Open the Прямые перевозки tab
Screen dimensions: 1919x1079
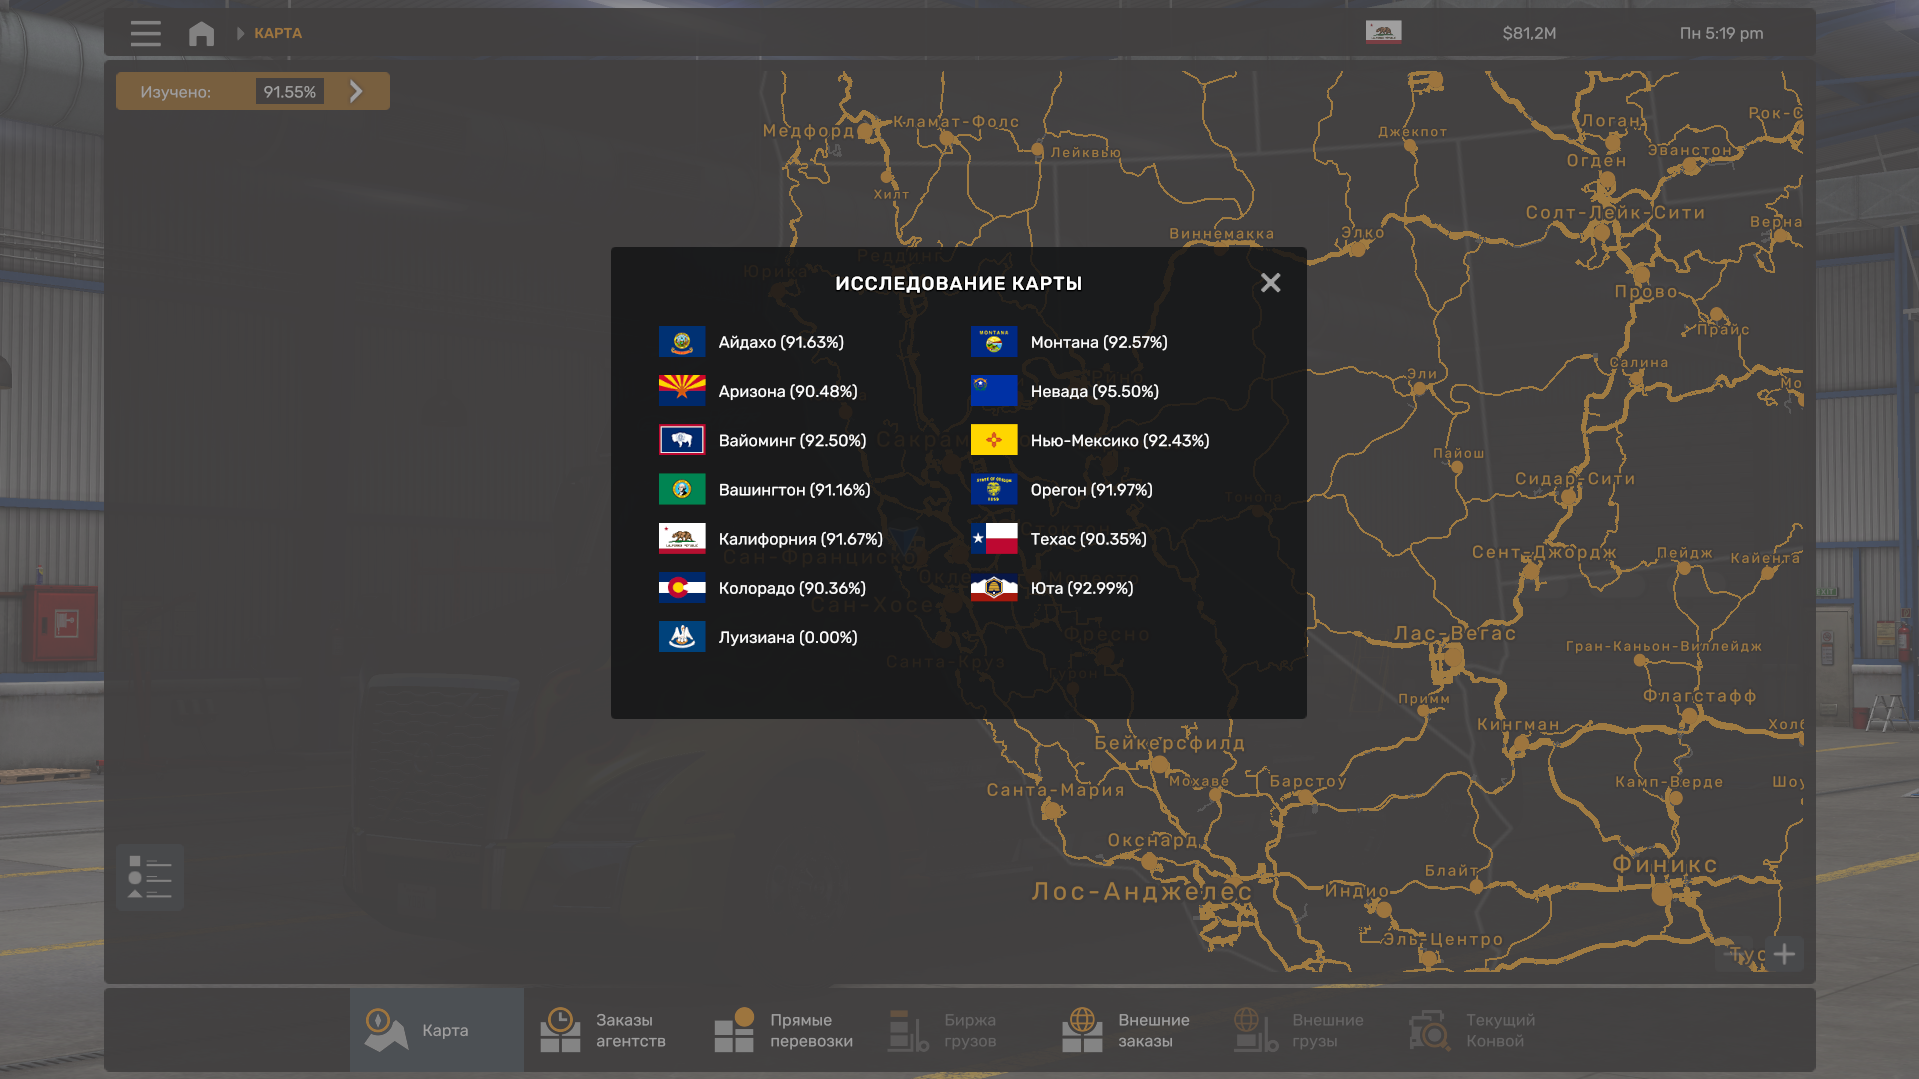point(785,1030)
